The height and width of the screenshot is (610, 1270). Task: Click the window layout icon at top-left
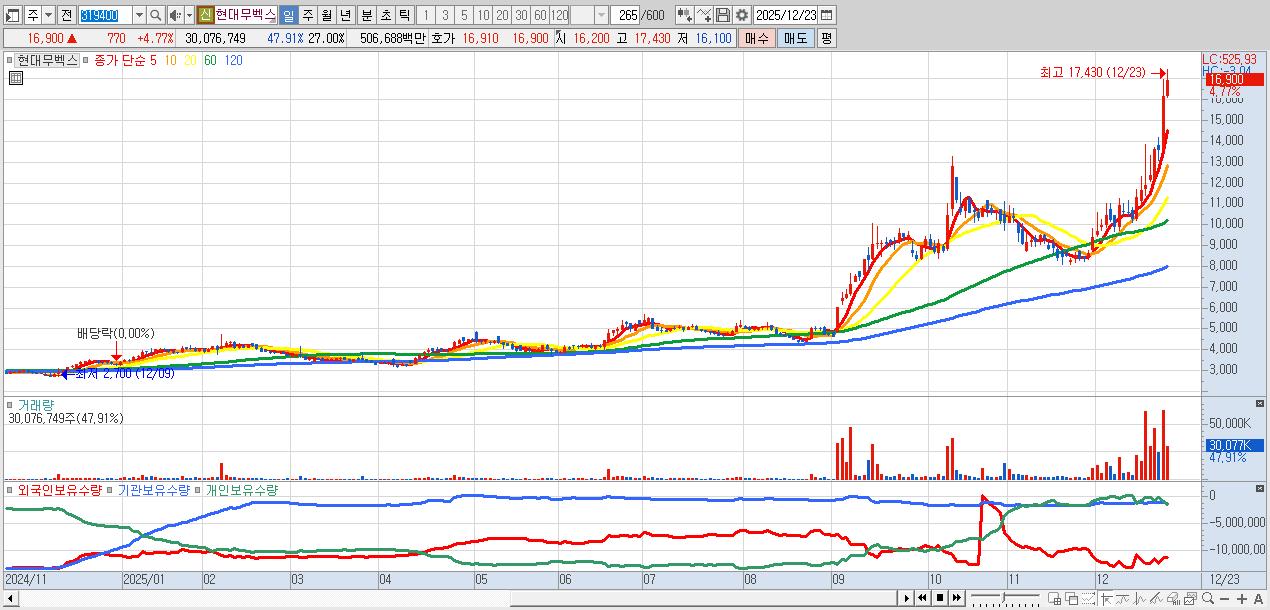click(x=13, y=15)
